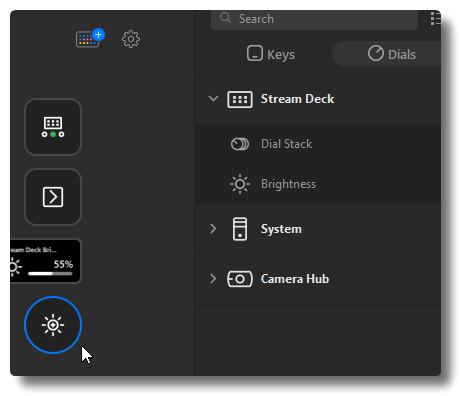461x396 pixels.
Task: Switch to the Keys tab
Action: point(271,54)
